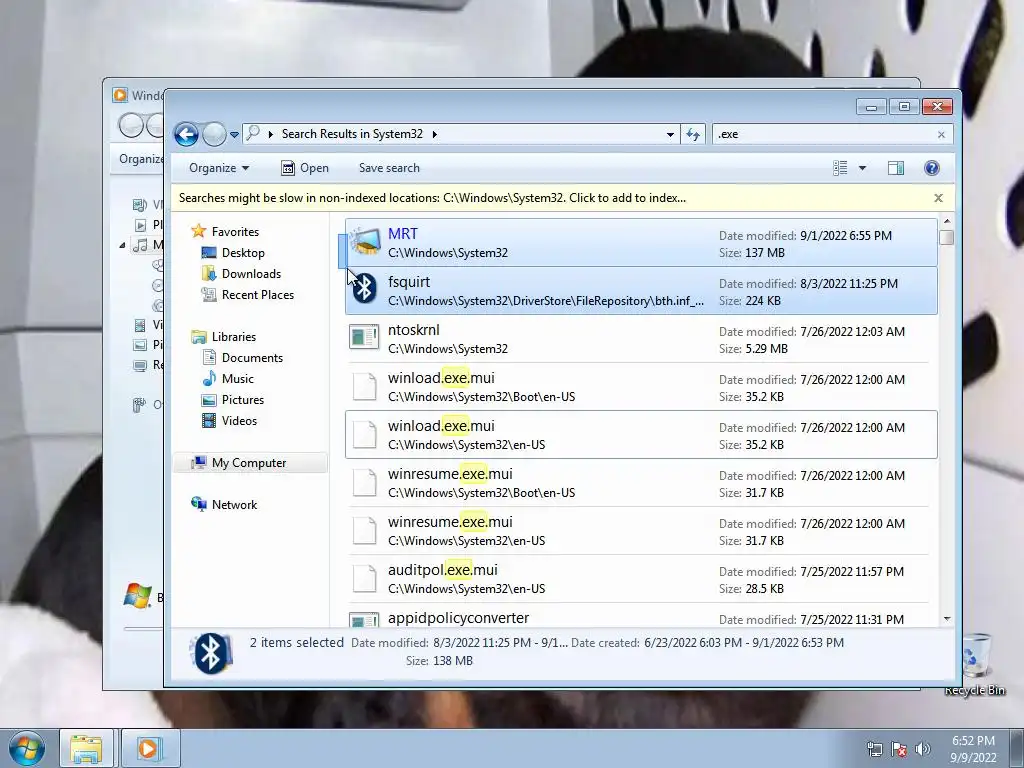Open the Organize menu
Viewport: 1024px width, 768px height.
[219, 168]
